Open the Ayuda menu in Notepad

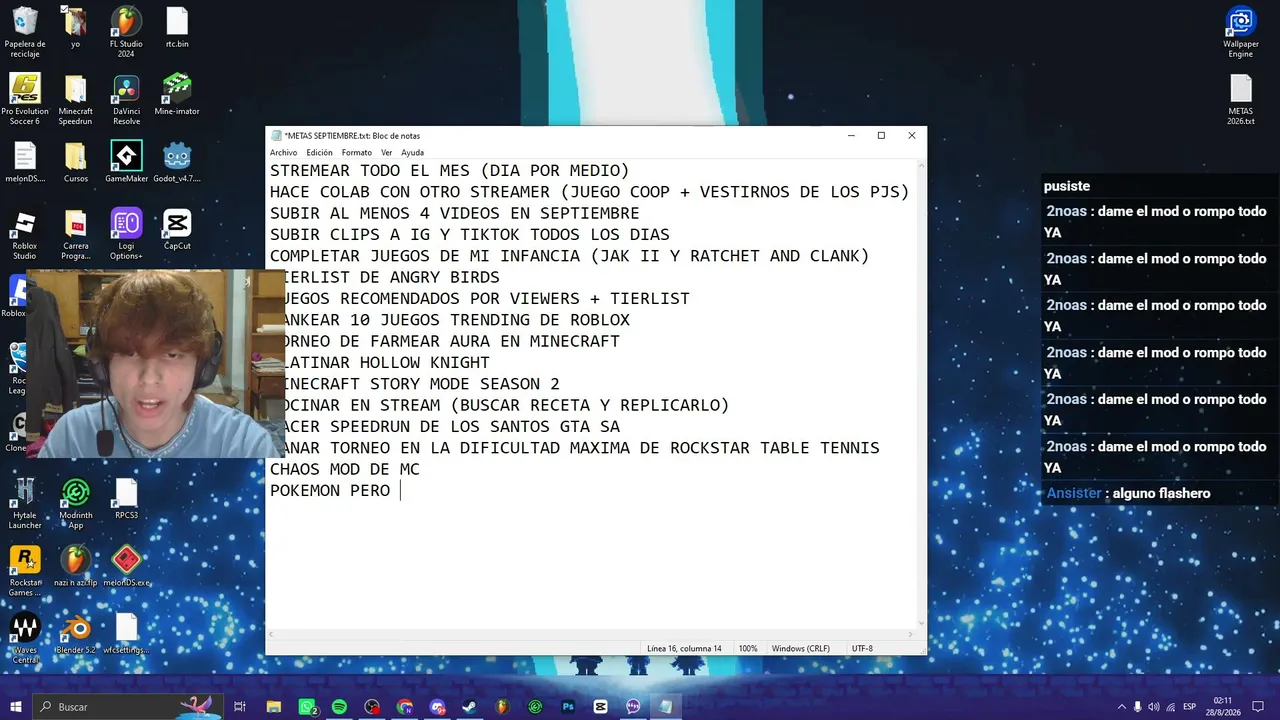(x=412, y=153)
